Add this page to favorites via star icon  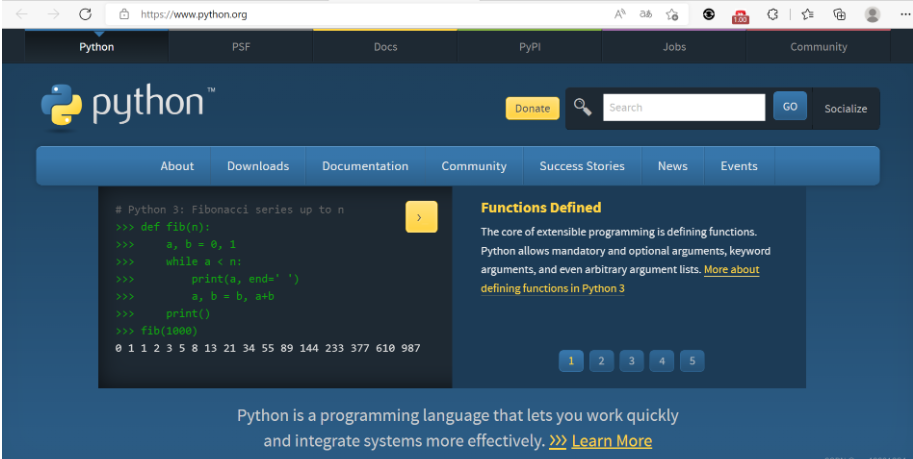[673, 14]
